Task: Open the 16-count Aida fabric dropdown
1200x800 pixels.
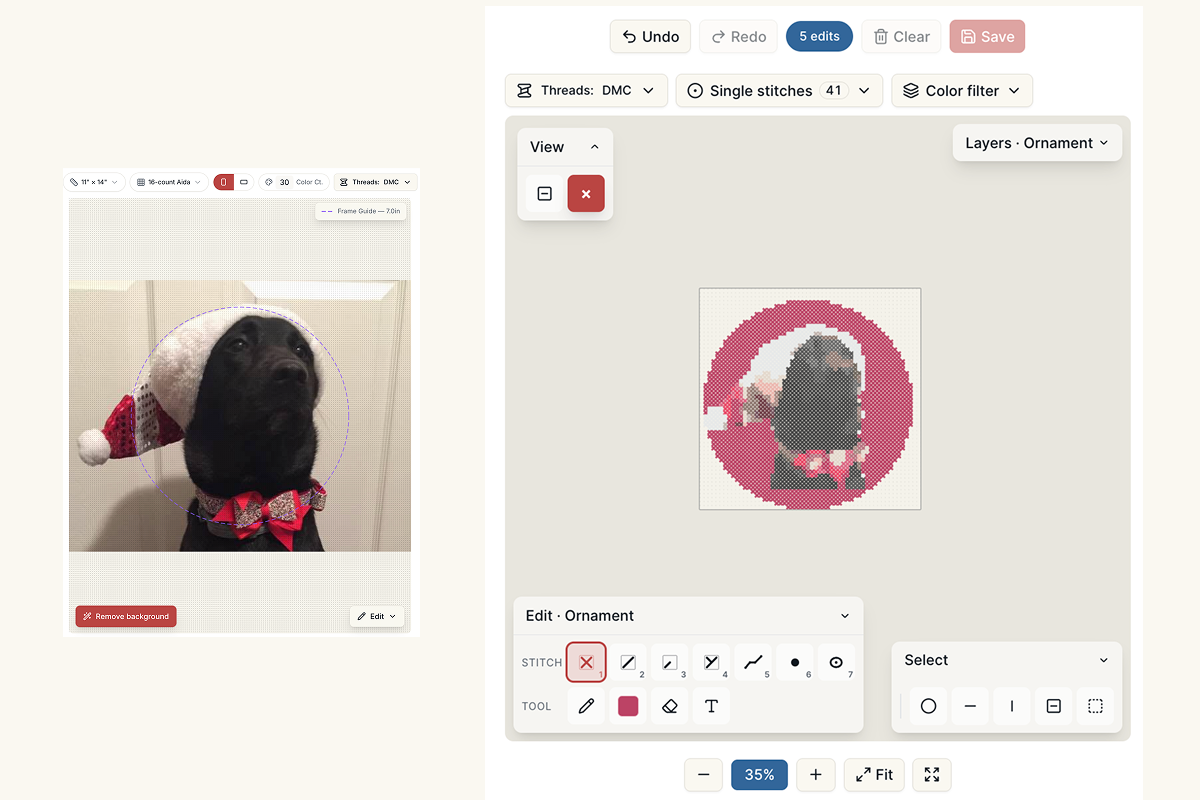Action: (170, 182)
